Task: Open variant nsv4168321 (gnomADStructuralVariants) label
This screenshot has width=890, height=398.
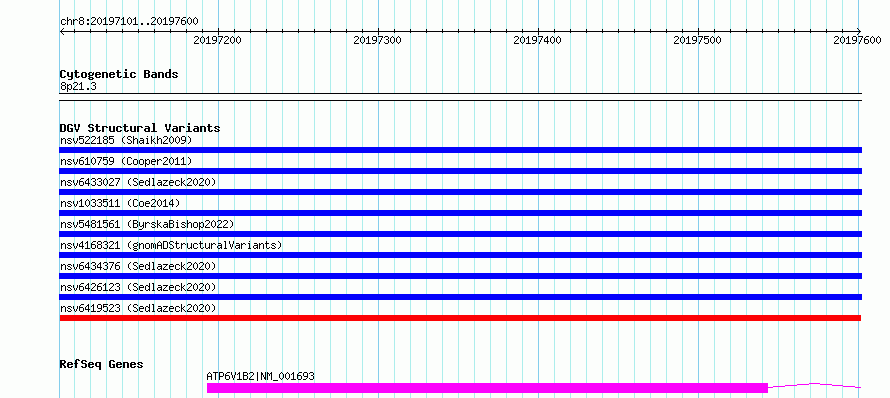Action: point(171,245)
